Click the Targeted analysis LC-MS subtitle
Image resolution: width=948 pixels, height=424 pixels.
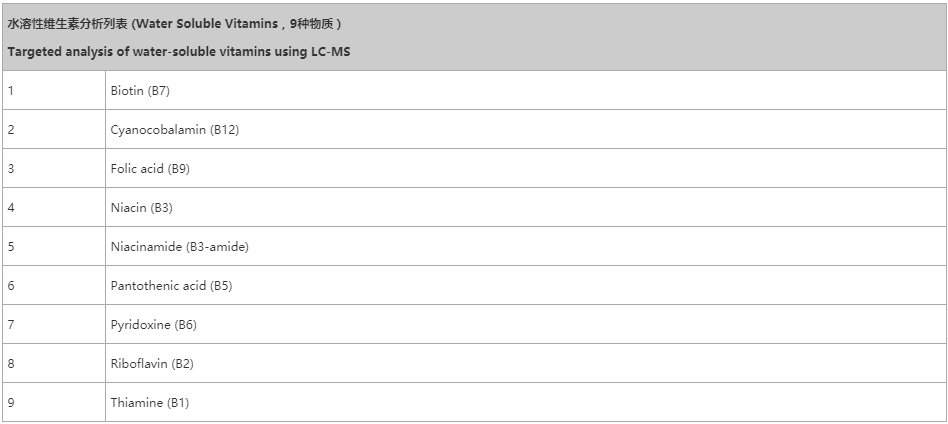178,51
